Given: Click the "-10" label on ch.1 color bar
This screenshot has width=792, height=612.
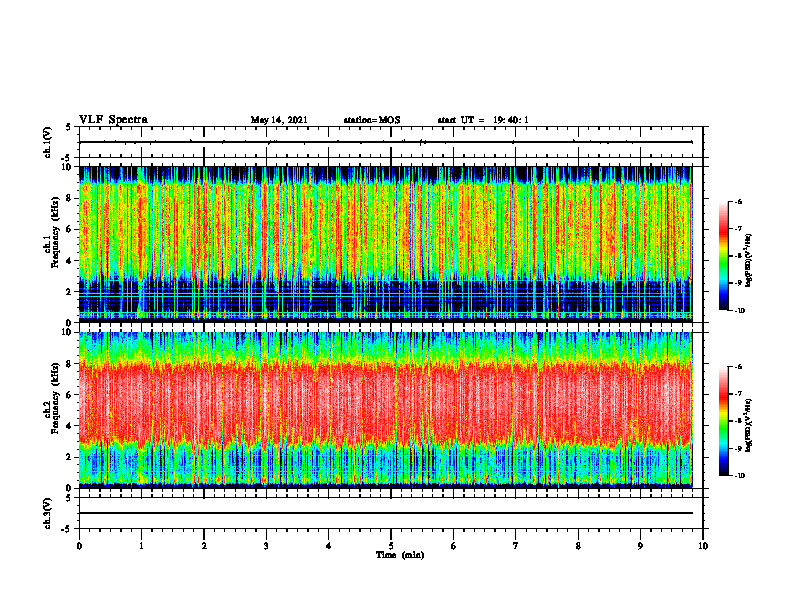Looking at the screenshot, I should (739, 311).
